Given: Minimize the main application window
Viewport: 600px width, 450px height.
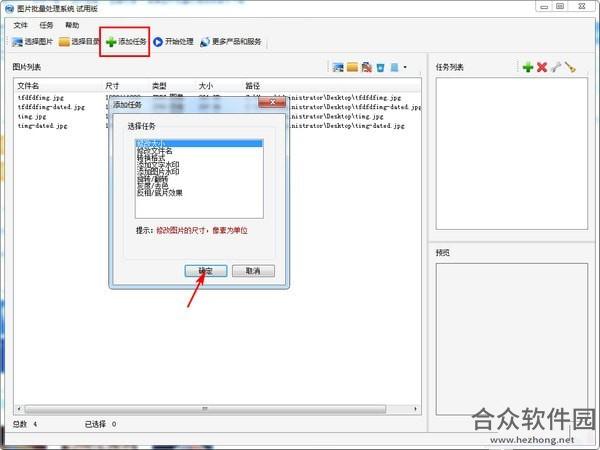Looking at the screenshot, I should [x=544, y=7].
